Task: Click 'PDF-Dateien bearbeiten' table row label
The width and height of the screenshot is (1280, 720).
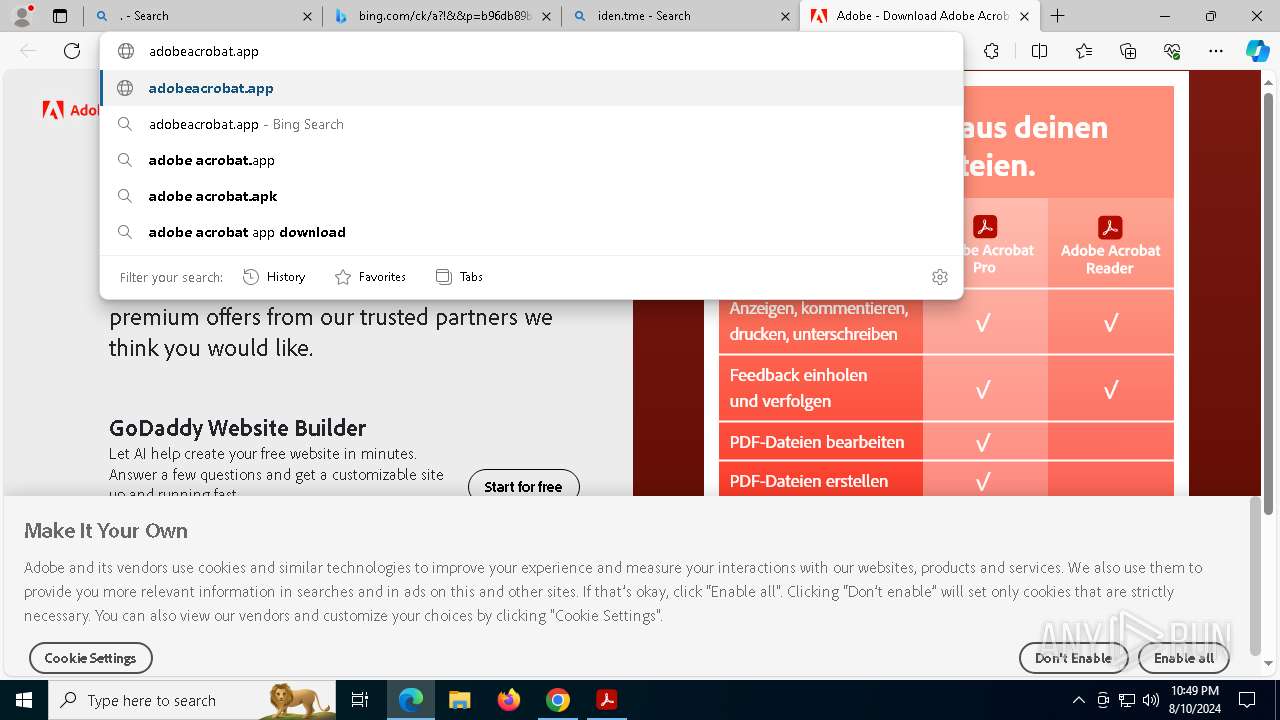Action: [817, 442]
